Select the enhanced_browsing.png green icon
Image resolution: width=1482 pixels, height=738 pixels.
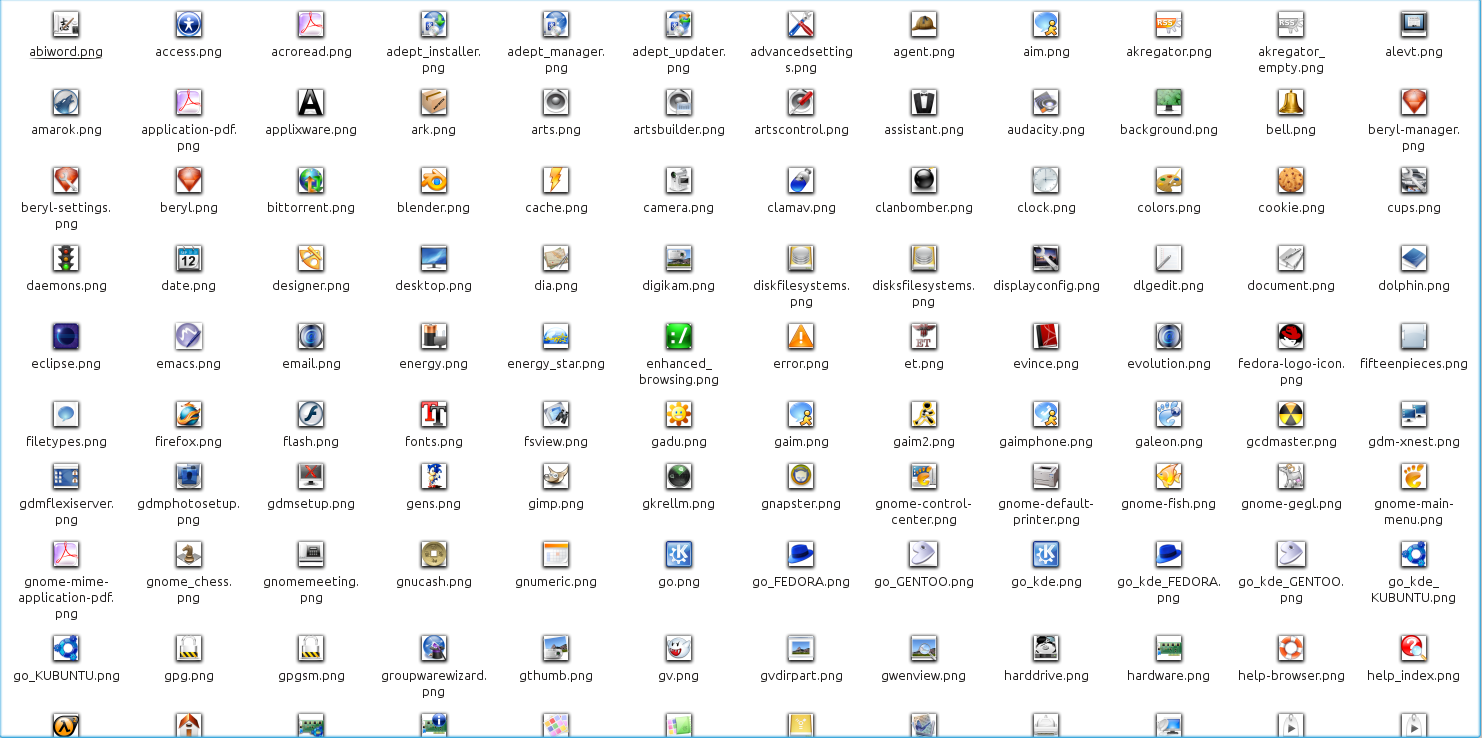pos(679,336)
